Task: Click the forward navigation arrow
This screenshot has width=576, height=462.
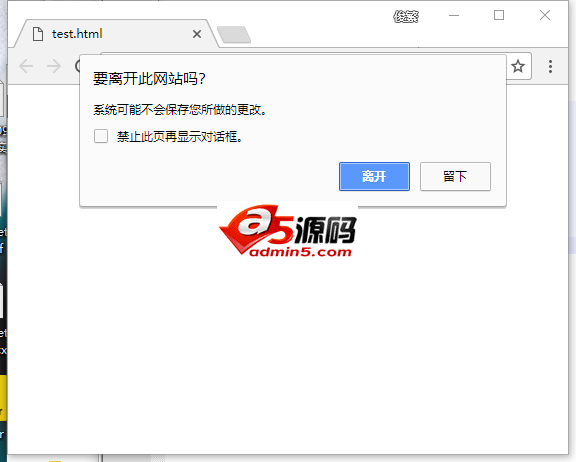Action: click(x=54, y=66)
